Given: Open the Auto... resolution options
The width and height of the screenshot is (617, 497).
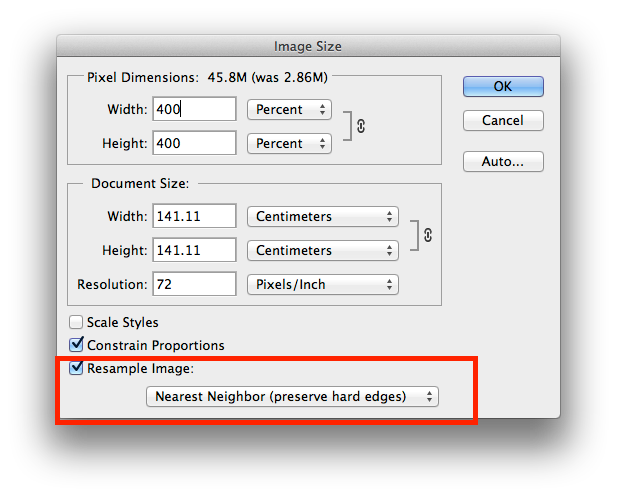Looking at the screenshot, I should [x=503, y=161].
